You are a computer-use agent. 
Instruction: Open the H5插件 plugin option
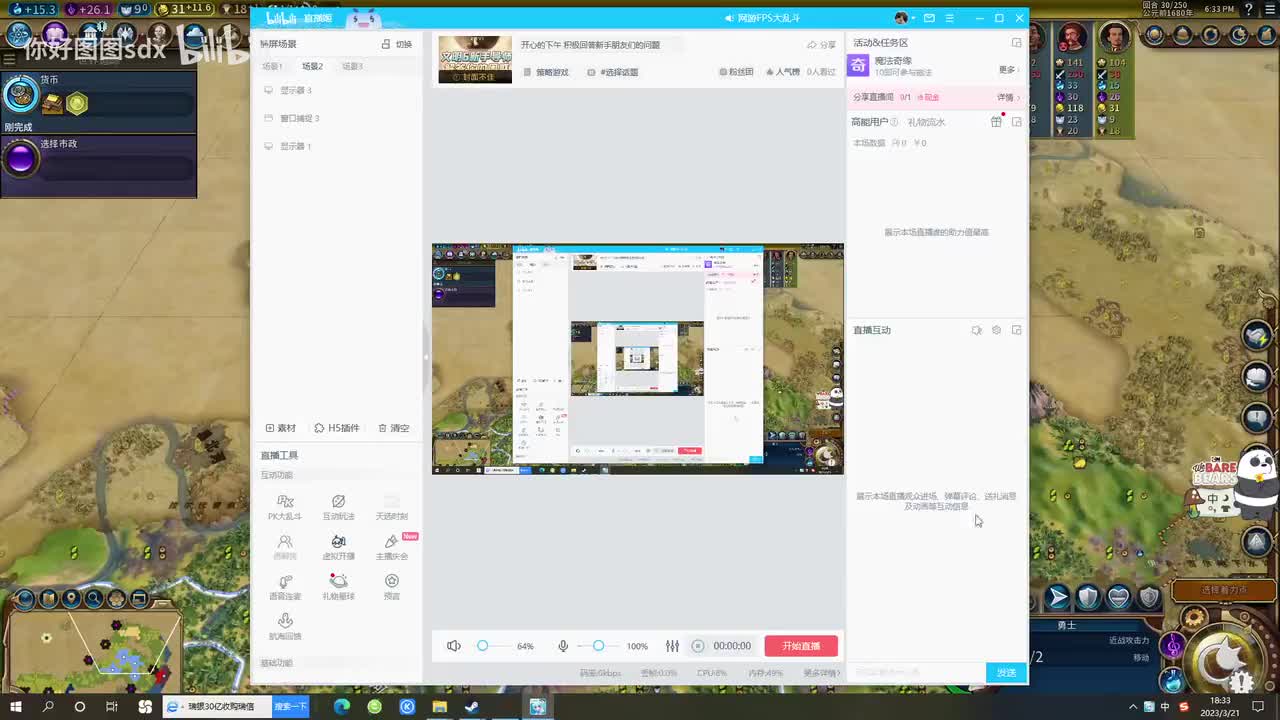[337, 428]
